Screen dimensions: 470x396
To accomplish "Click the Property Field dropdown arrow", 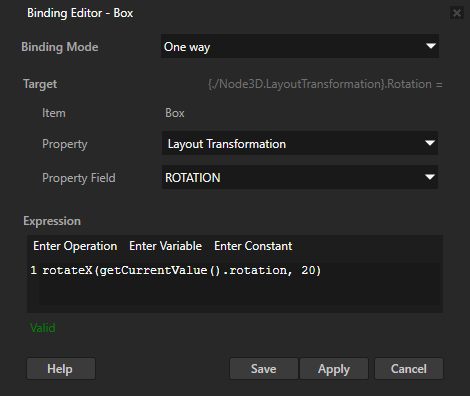I will pos(430,177).
